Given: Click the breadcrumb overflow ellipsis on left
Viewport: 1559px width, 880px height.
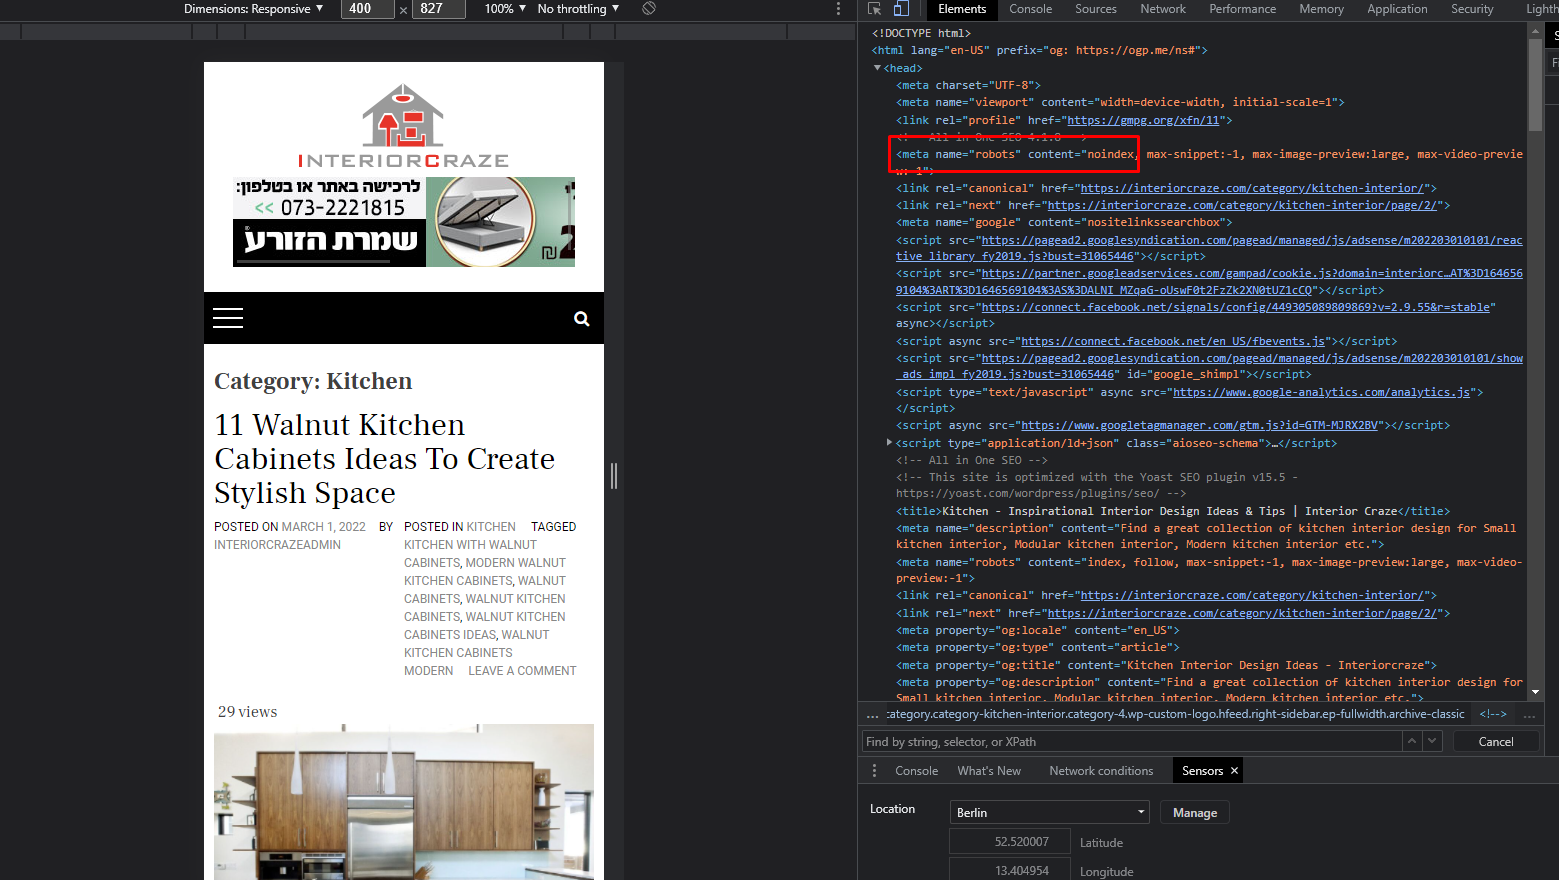Looking at the screenshot, I should point(872,715).
